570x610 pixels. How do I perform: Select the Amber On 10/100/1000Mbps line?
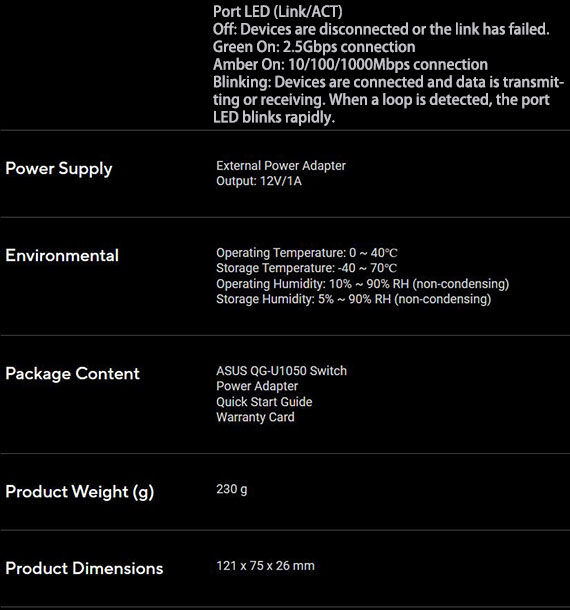coord(350,65)
